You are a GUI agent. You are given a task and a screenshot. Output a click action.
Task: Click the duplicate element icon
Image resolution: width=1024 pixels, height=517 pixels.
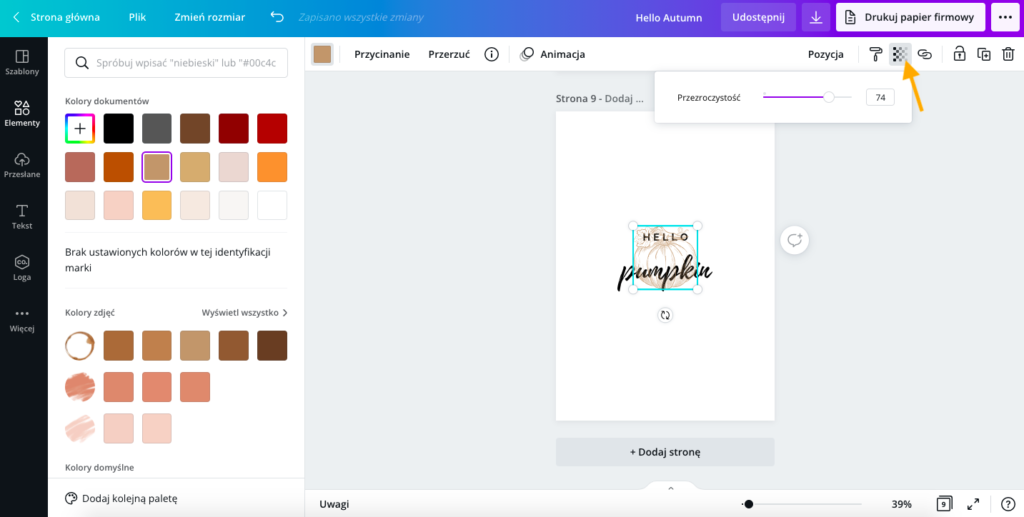pyautogui.click(x=984, y=54)
